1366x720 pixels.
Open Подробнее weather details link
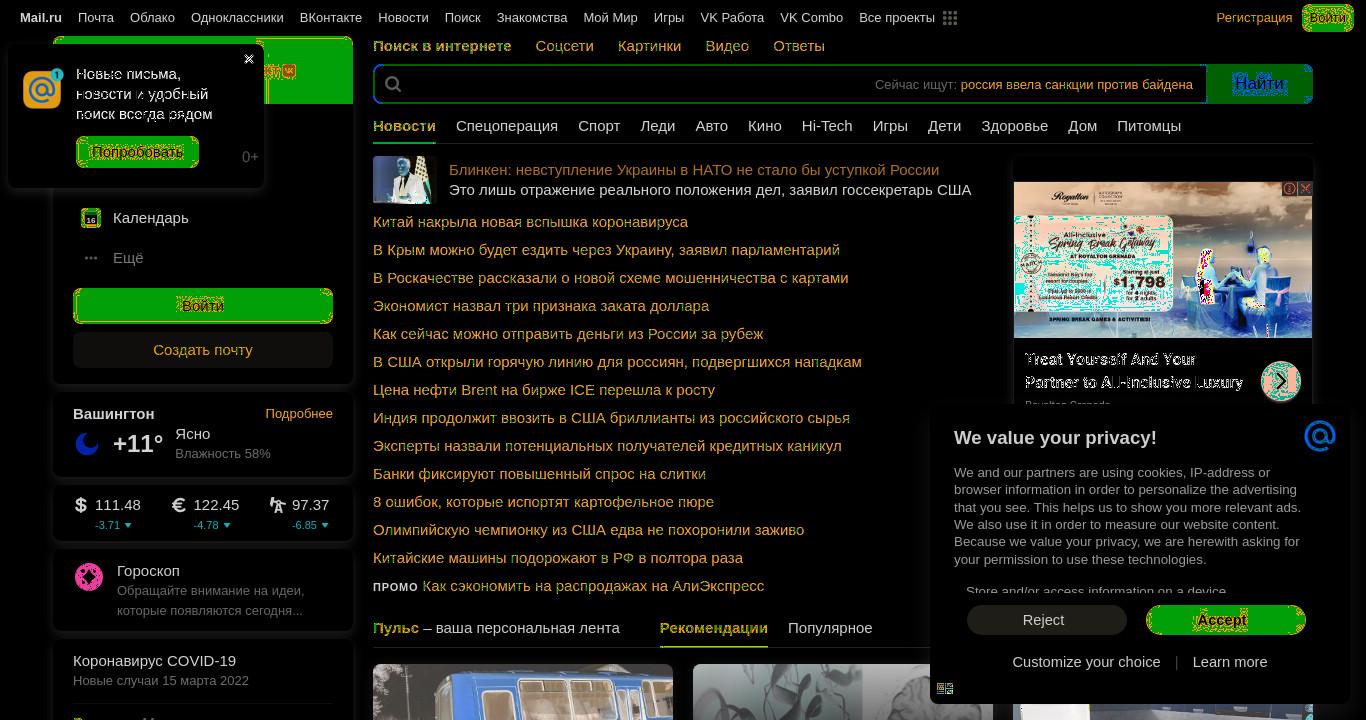(x=299, y=414)
